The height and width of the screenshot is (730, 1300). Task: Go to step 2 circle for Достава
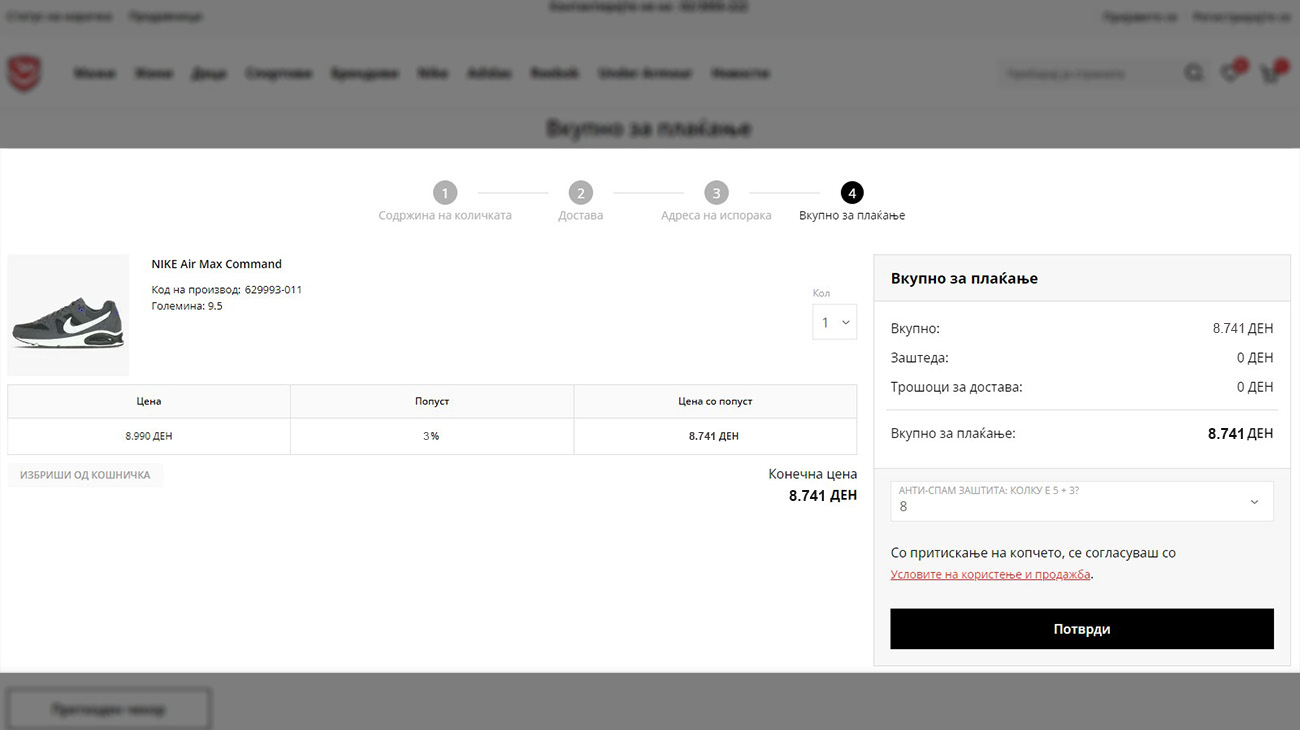click(580, 193)
